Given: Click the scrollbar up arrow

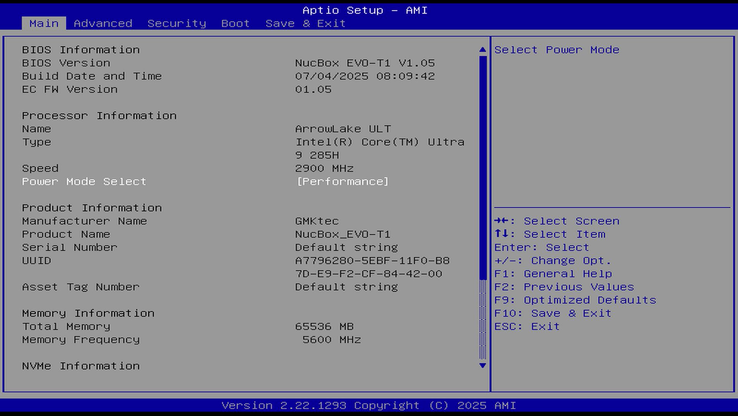Looking at the screenshot, I should click(x=482, y=49).
